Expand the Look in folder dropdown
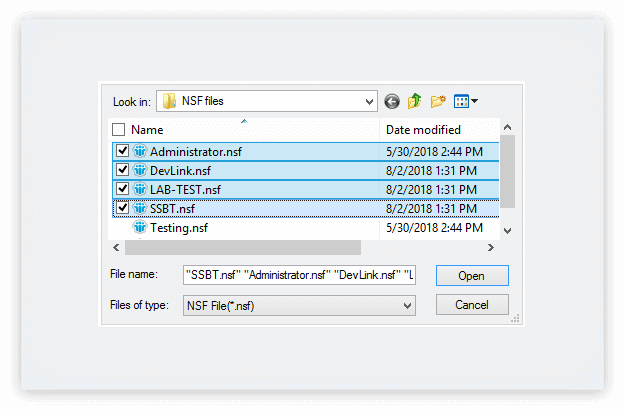 (369, 101)
